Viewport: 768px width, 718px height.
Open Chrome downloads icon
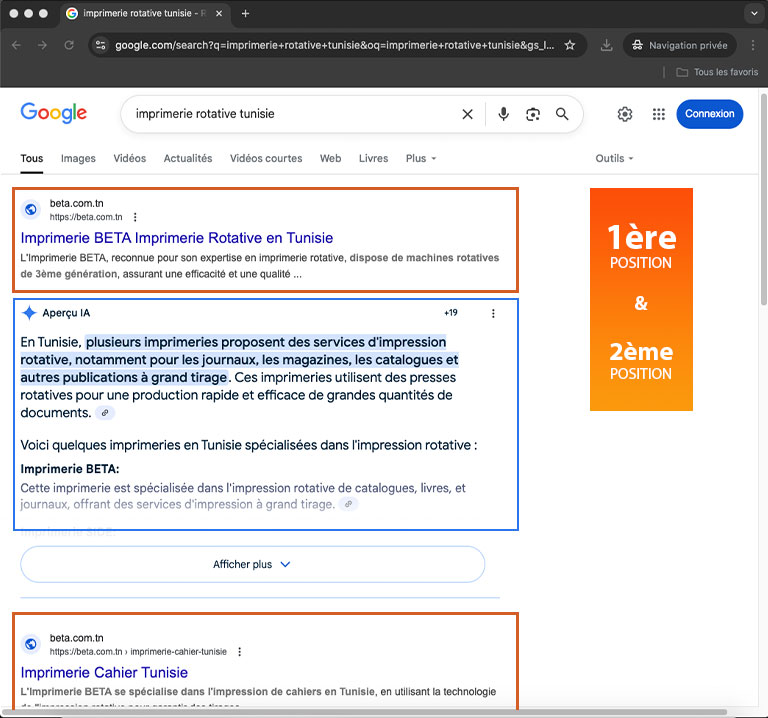607,45
